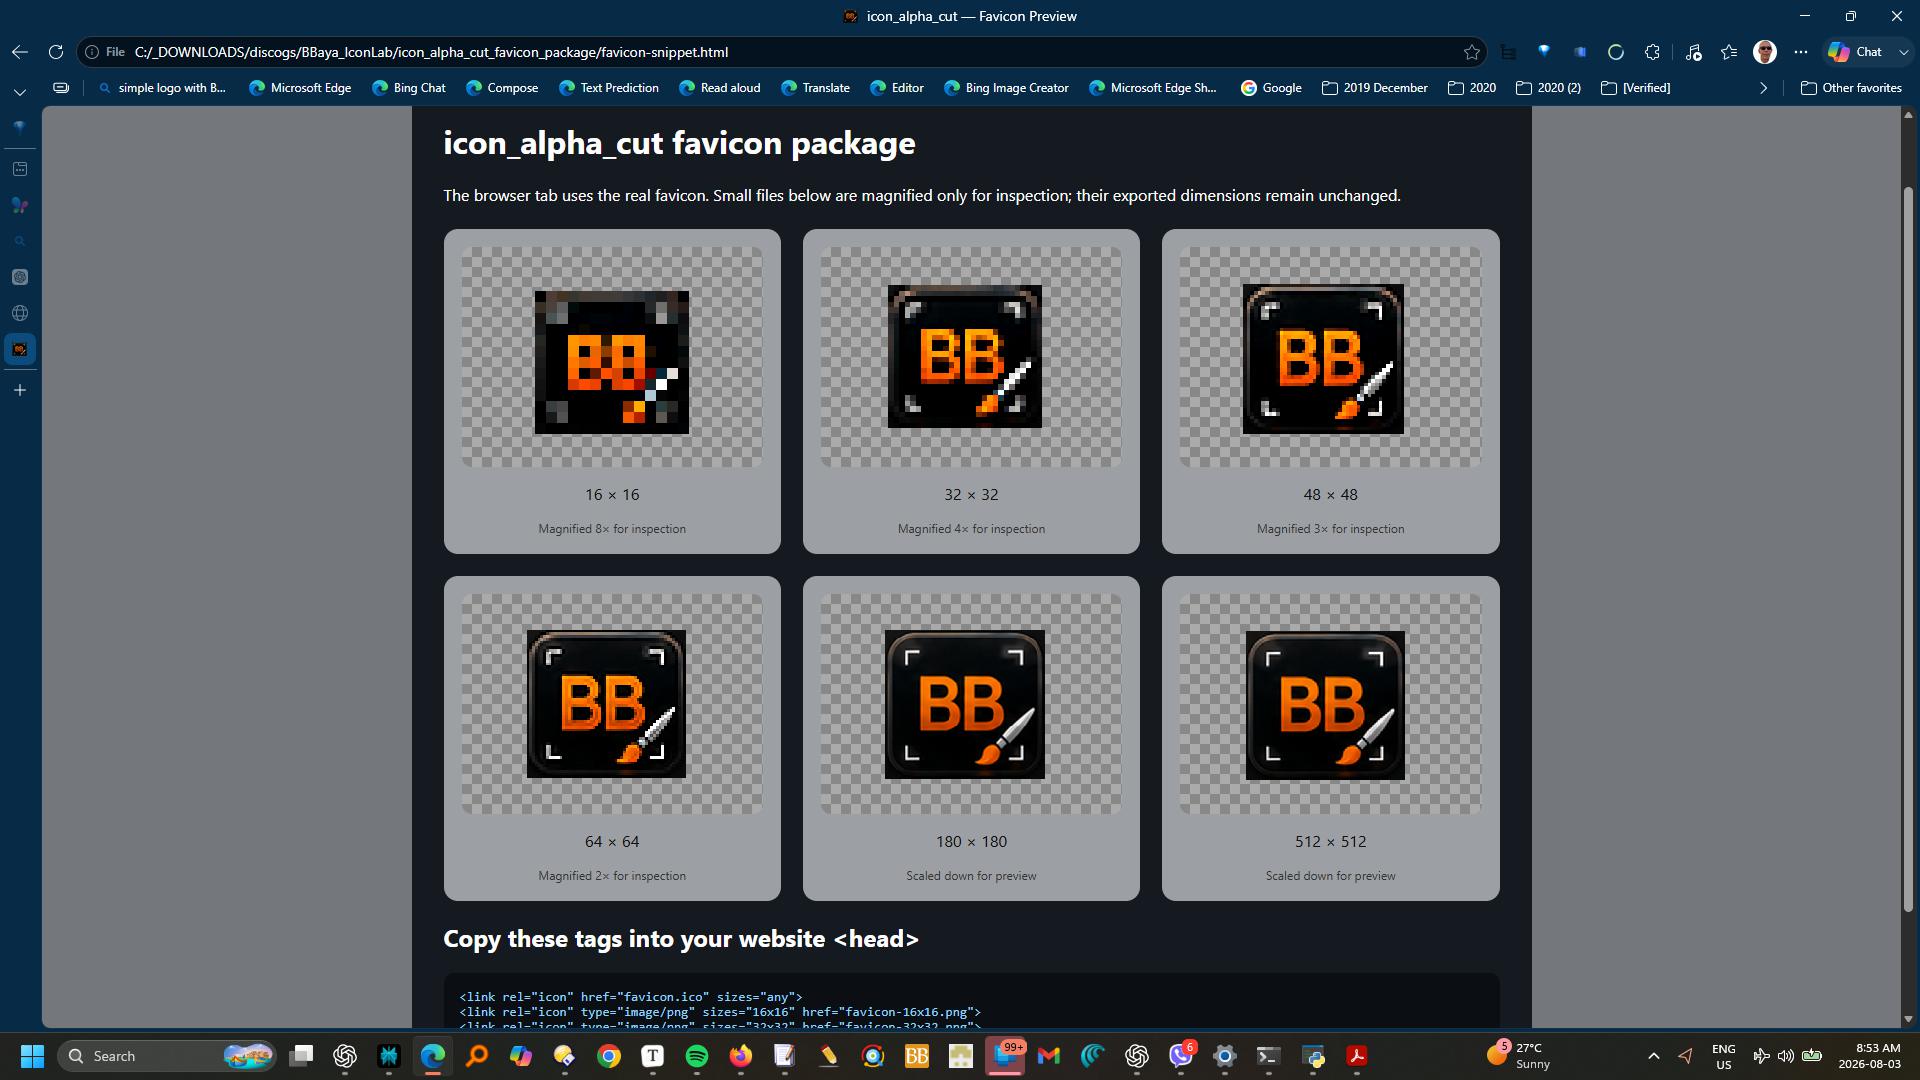This screenshot has height=1080, width=1920.
Task: Open Spotify from the taskbar
Action: point(697,1056)
